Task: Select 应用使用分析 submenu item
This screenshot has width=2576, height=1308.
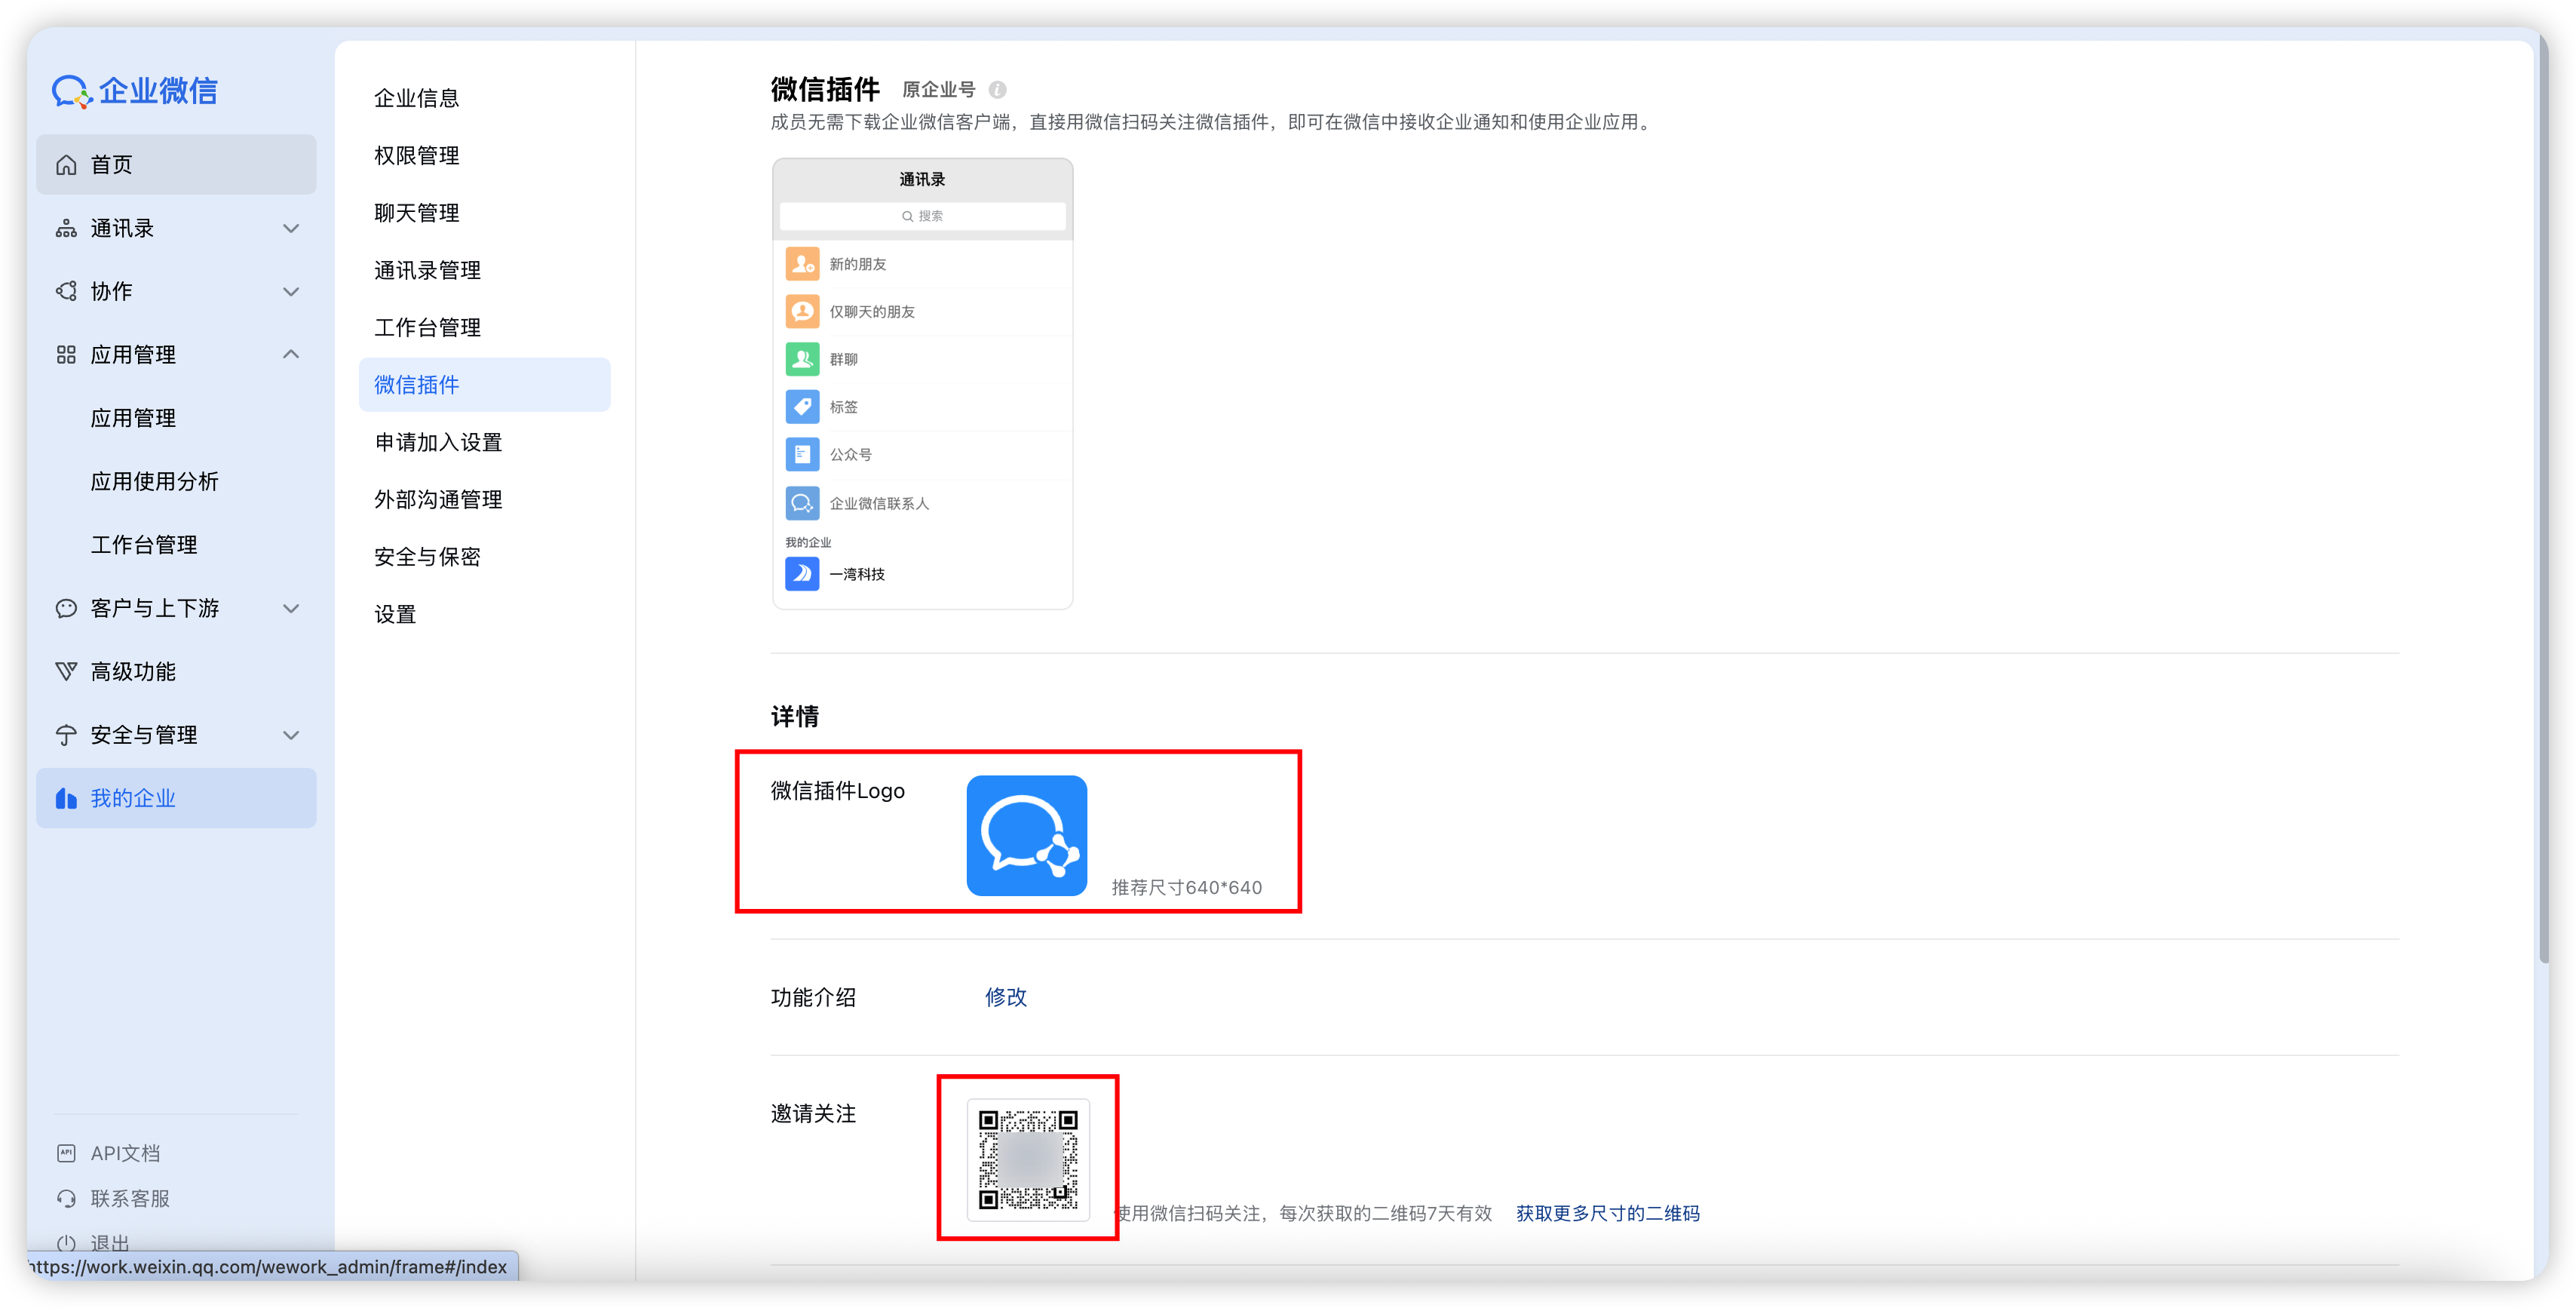Action: coord(154,482)
